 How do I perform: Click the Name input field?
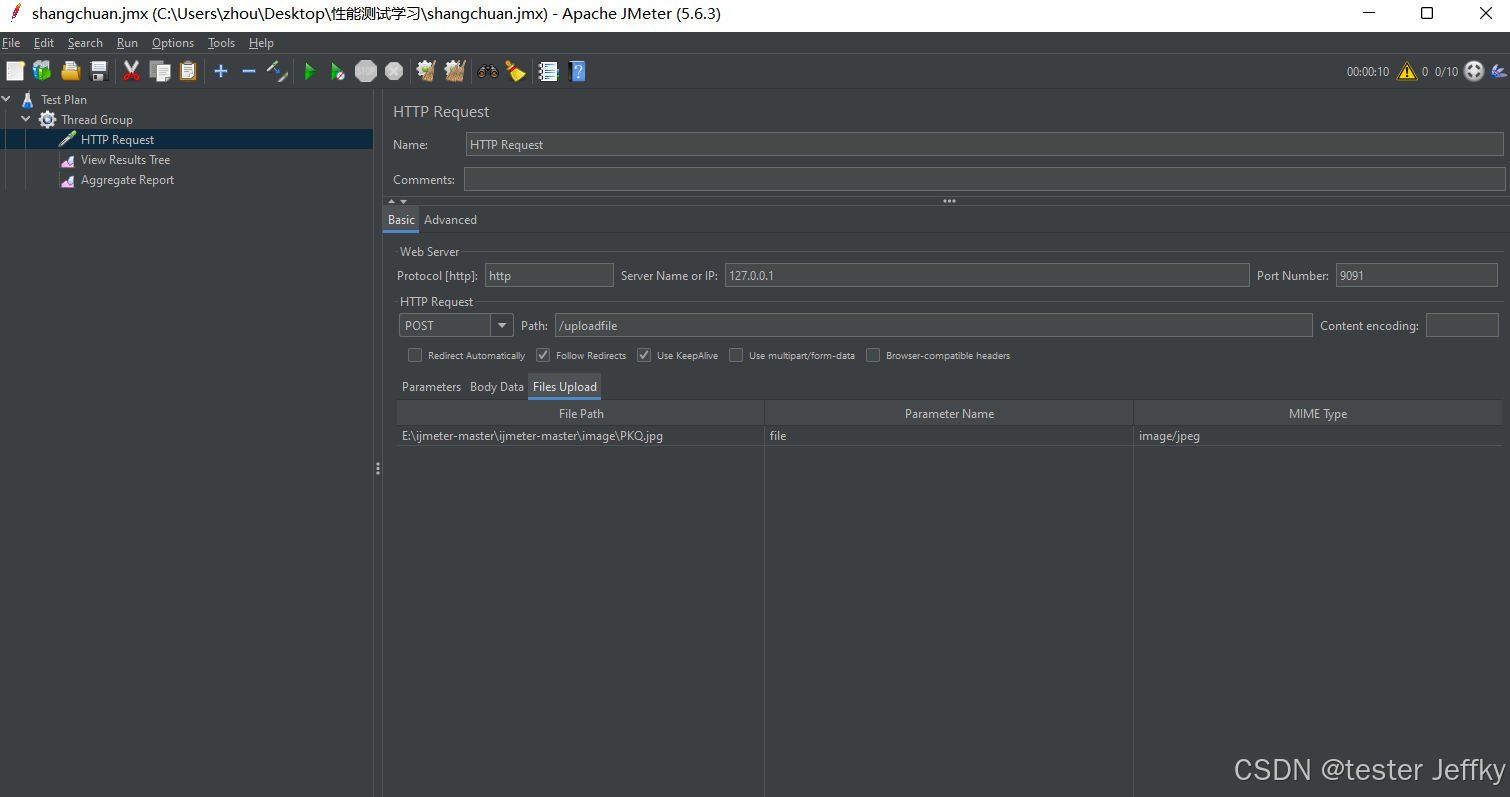coord(984,144)
